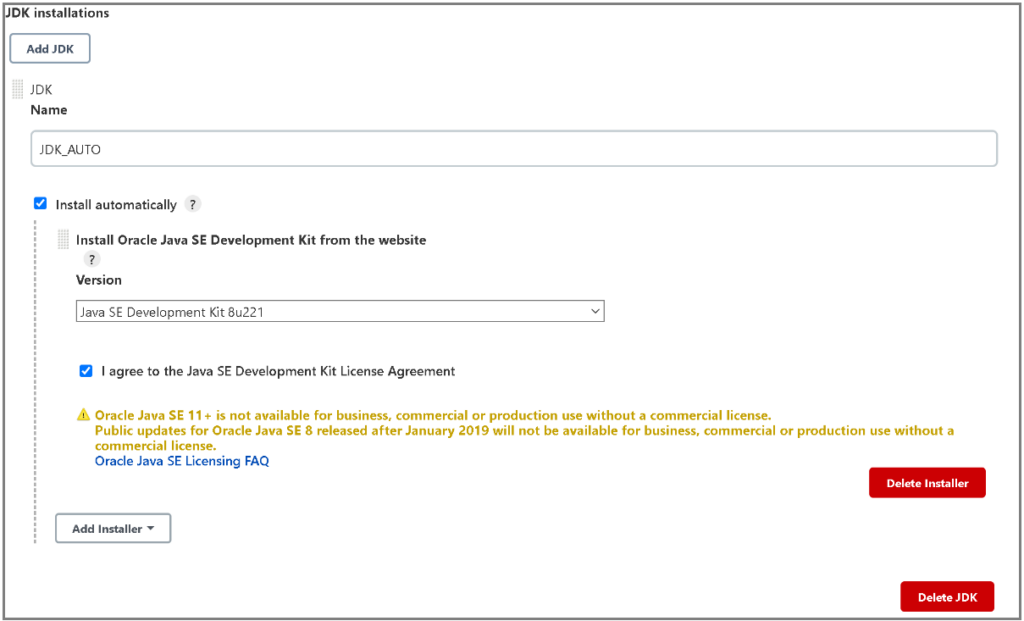The image size is (1024, 621).
Task: Uncheck the Install automatically checkbox
Action: point(40,203)
